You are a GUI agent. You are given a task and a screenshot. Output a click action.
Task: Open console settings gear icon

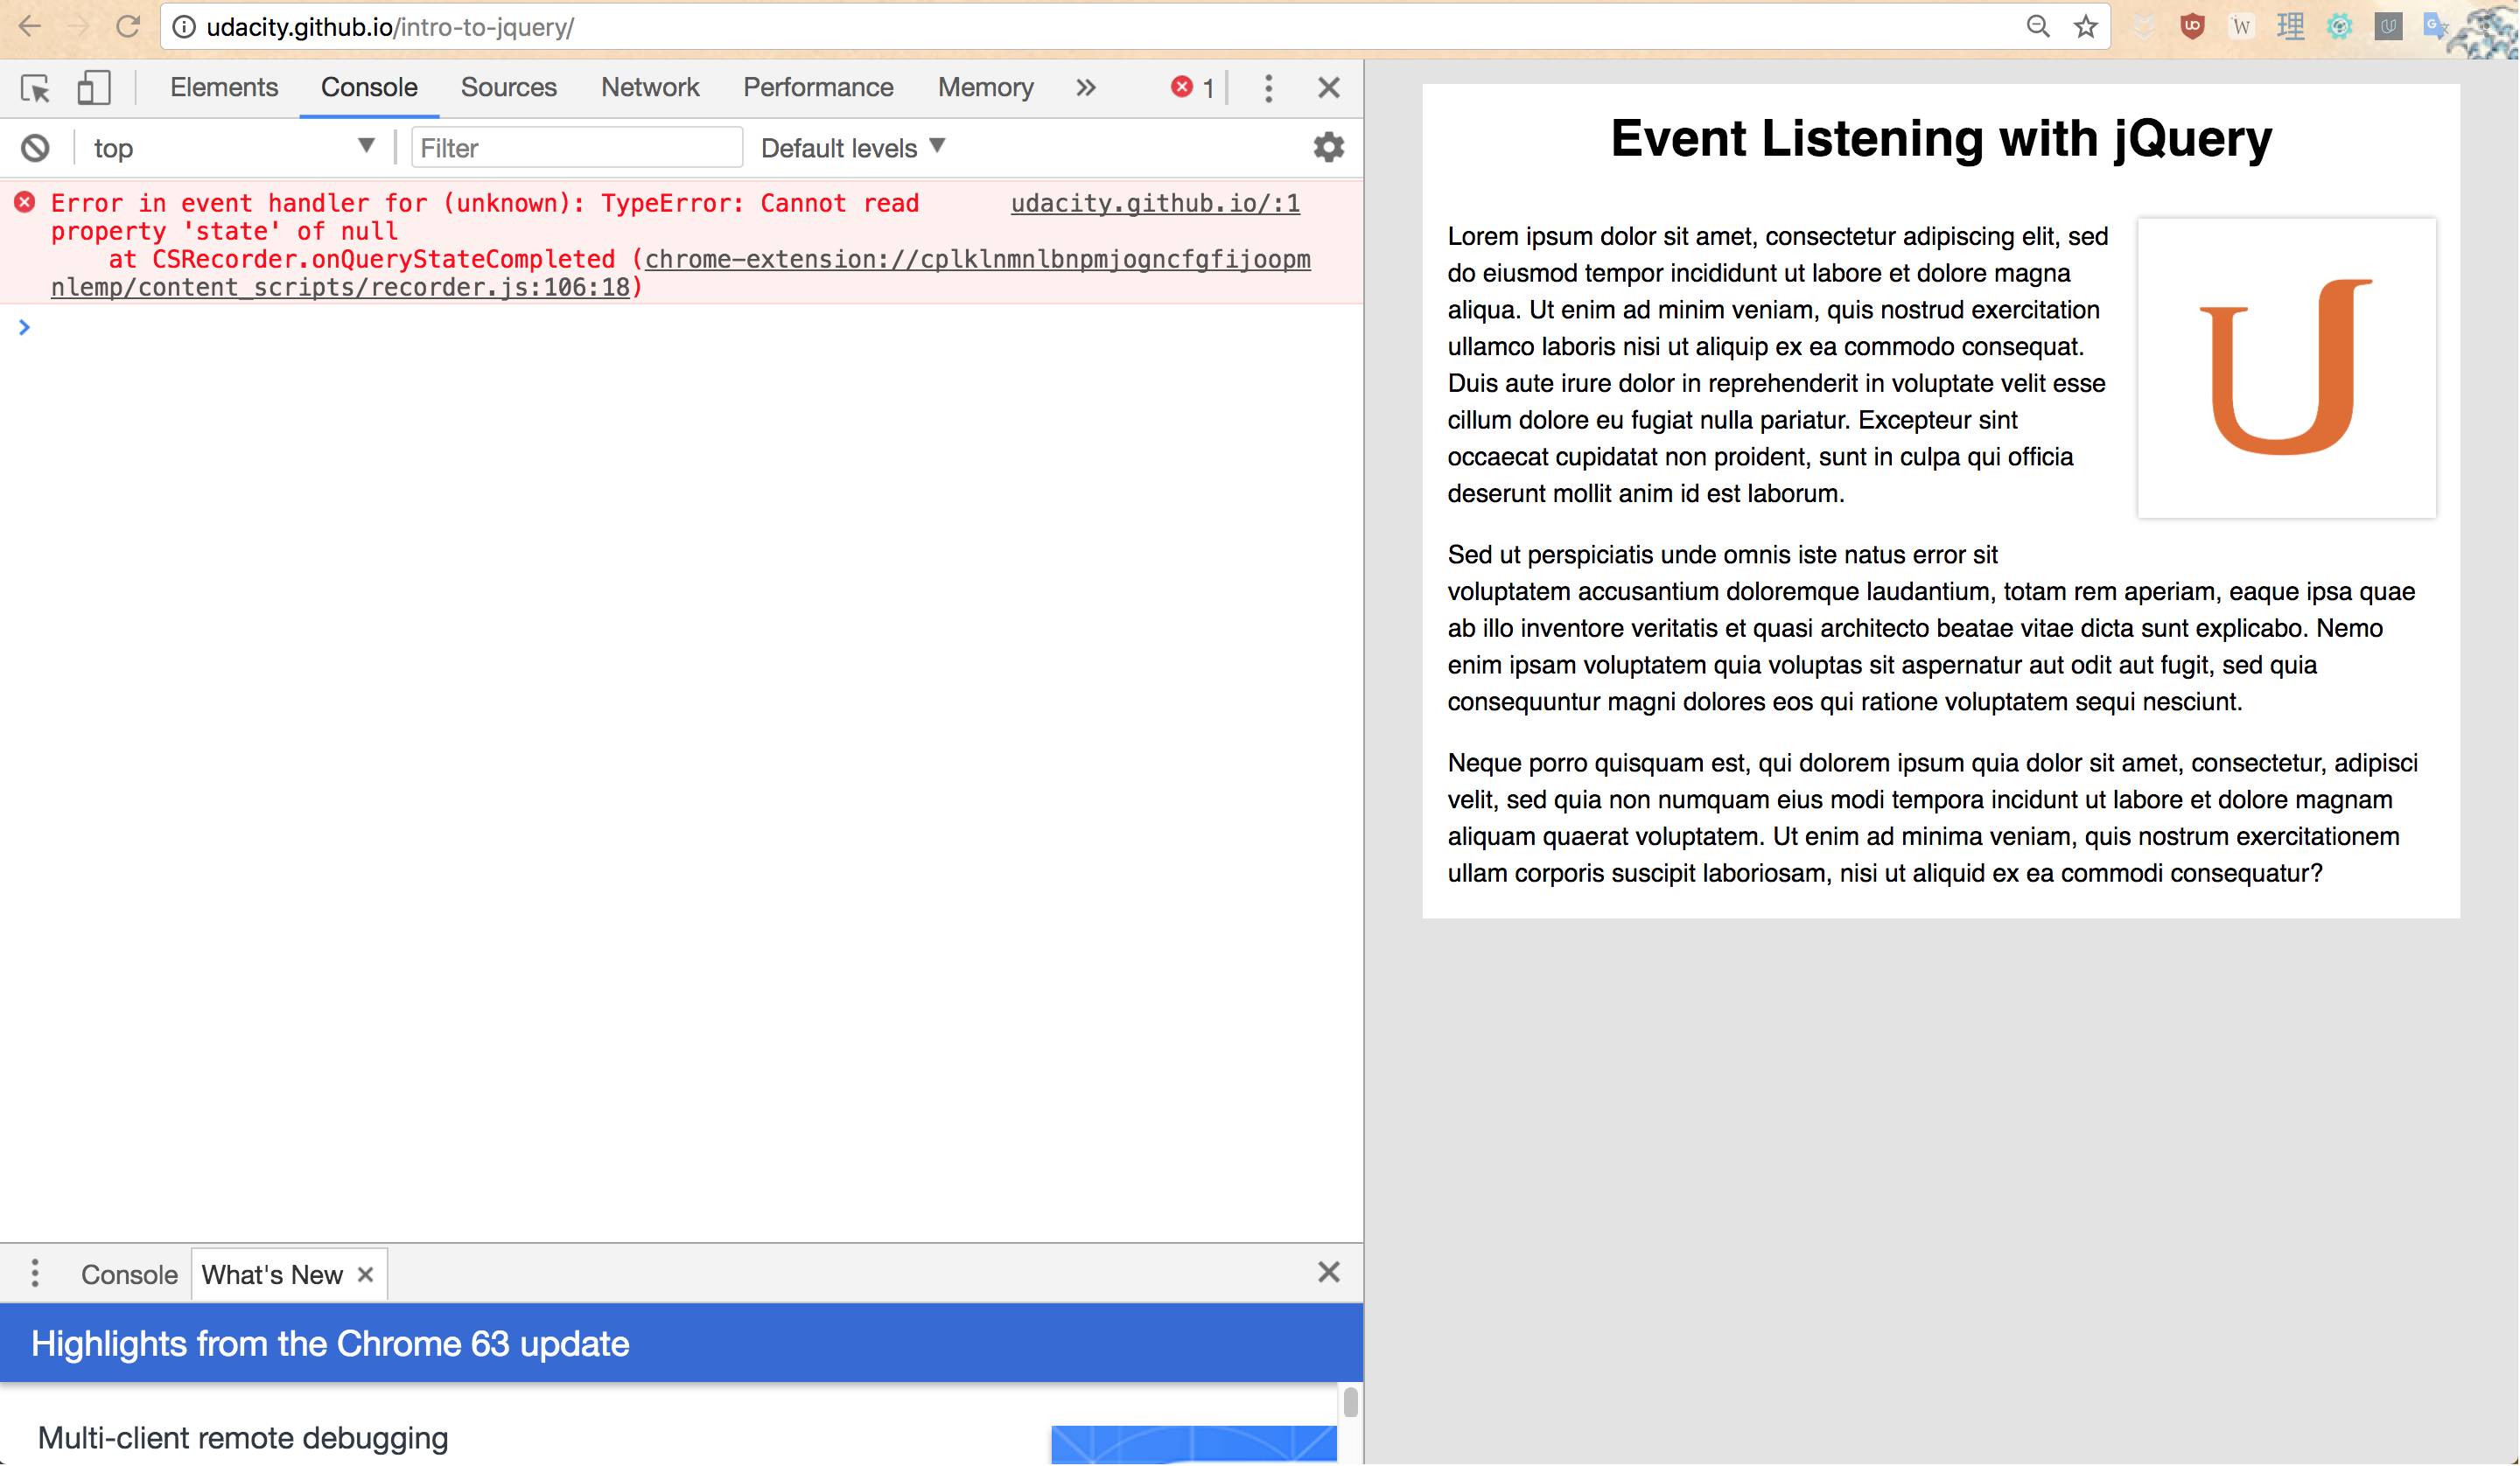click(x=1328, y=148)
